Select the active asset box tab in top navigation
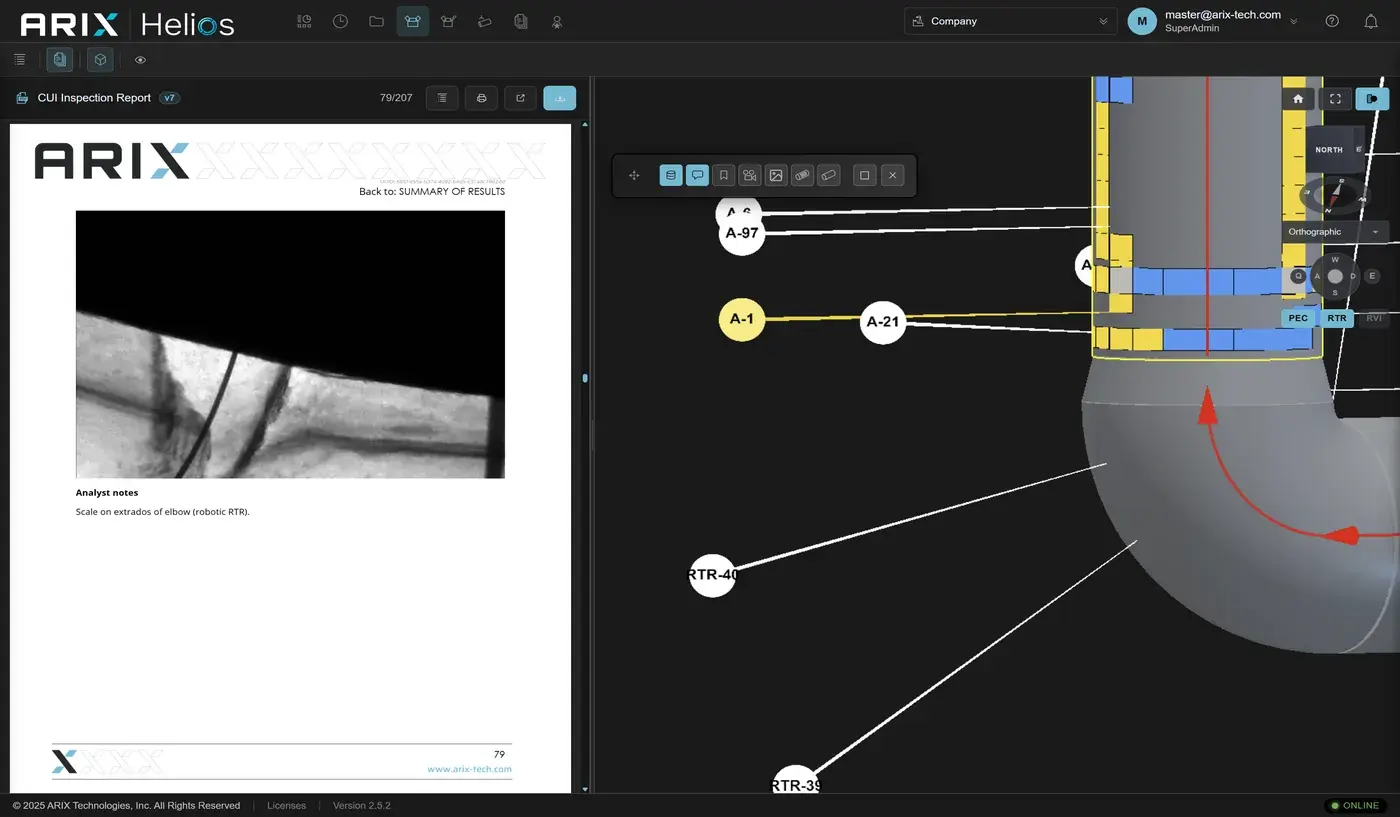The image size is (1400, 817). coord(413,21)
